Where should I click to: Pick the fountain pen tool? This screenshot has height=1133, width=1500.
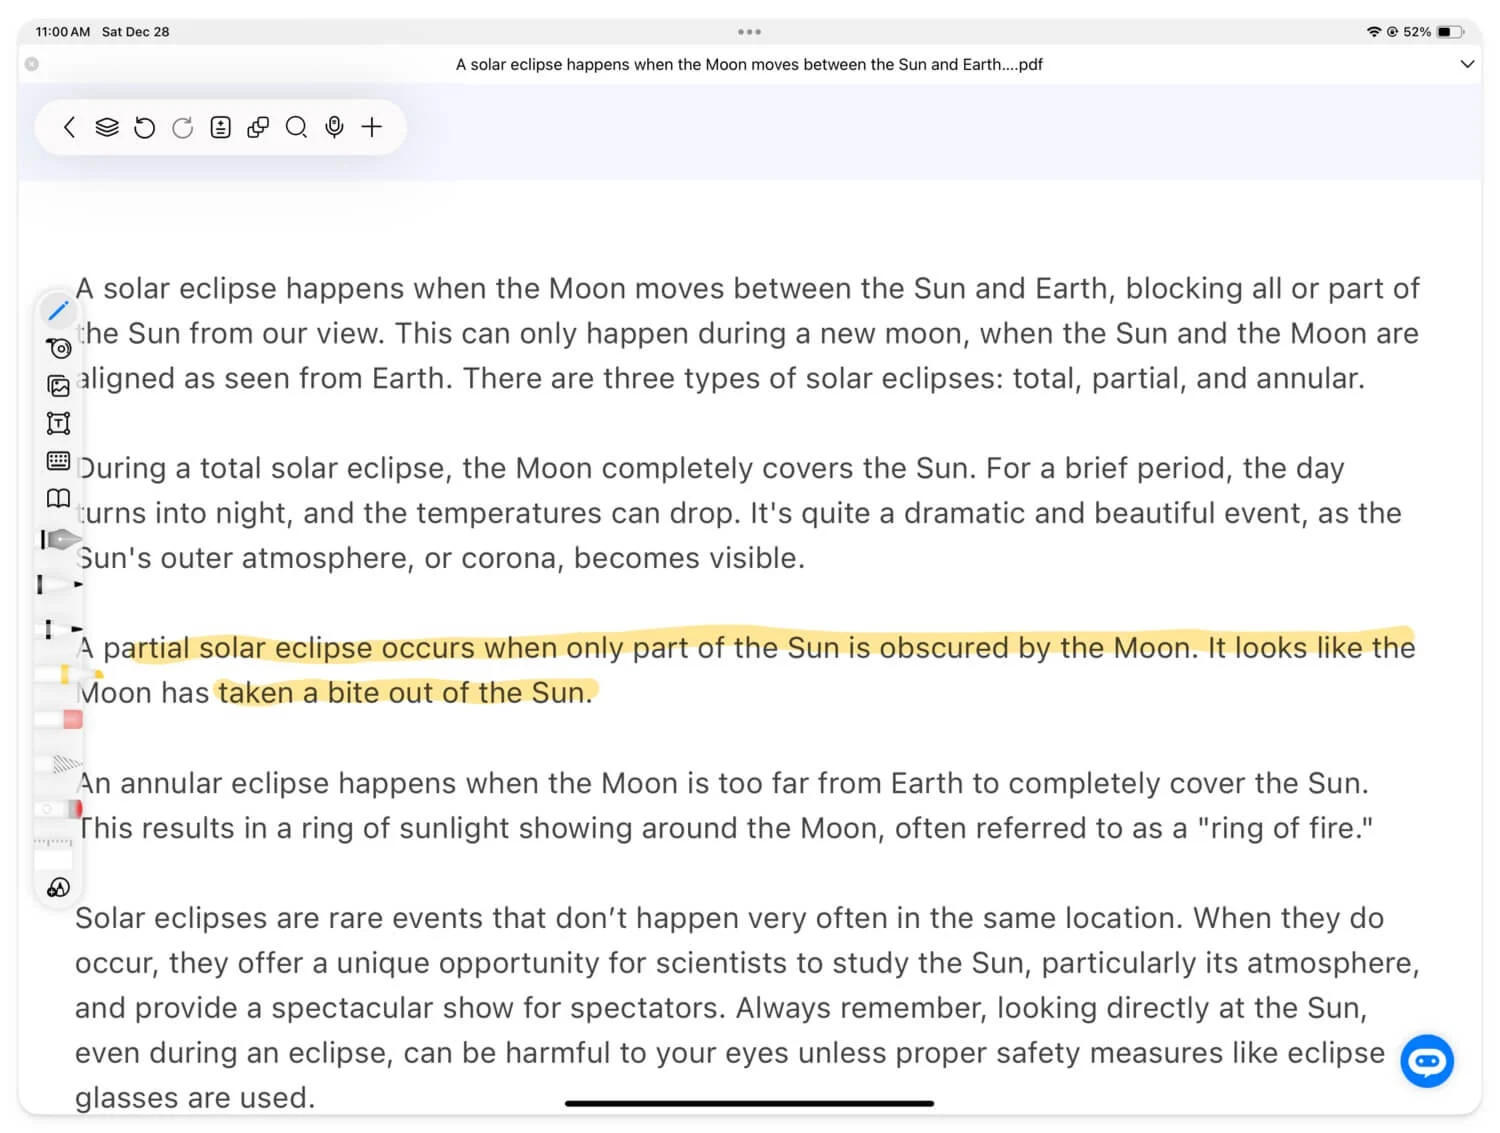click(x=60, y=540)
